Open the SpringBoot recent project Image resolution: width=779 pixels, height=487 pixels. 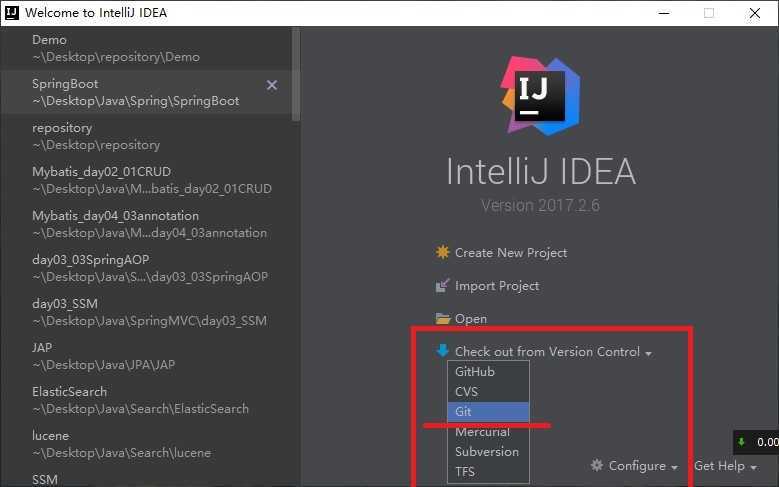(147, 92)
